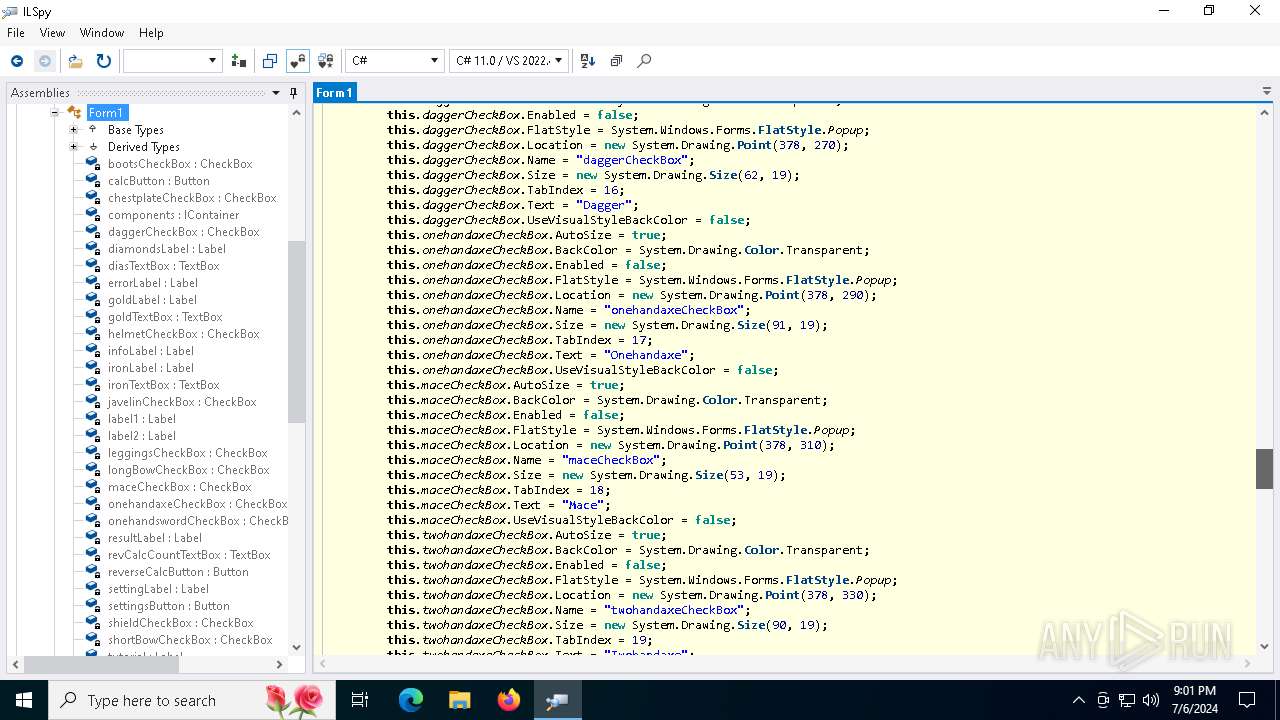Click the taskbar search box
Image resolution: width=1280 pixels, height=720 pixels.
tap(192, 700)
